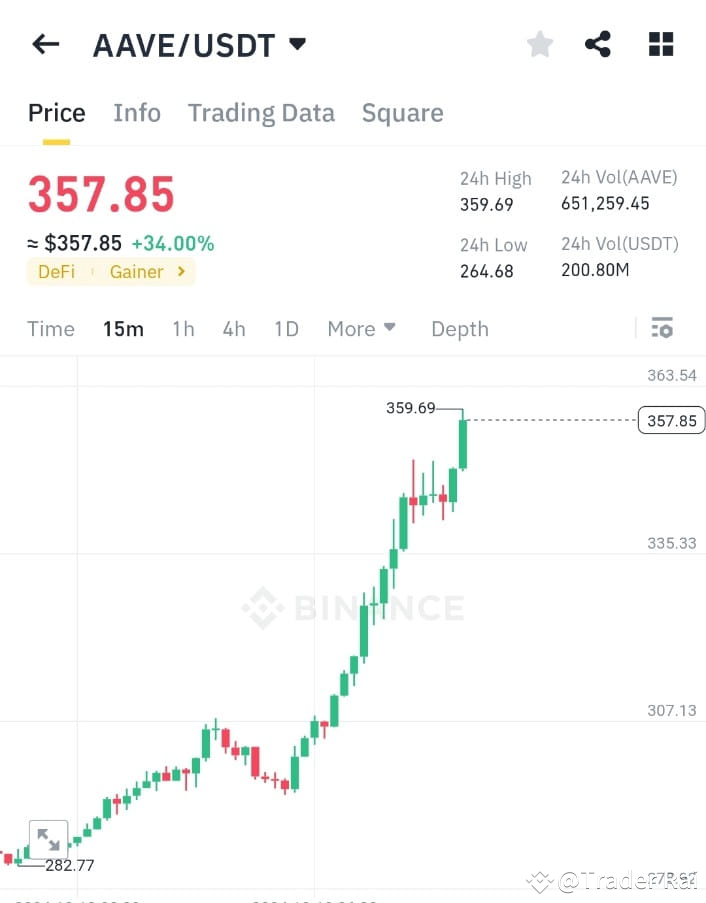This screenshot has width=706, height=903.
Task: Navigate back using the arrow icon
Action: coord(44,43)
